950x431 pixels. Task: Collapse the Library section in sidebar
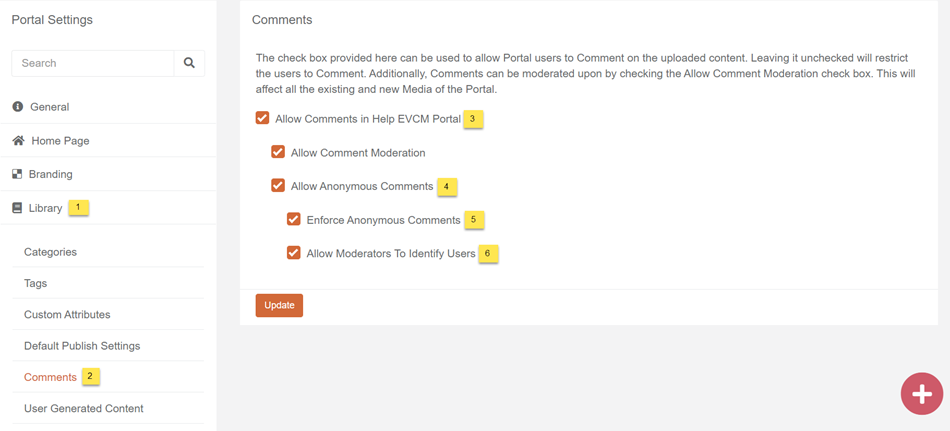click(45, 208)
